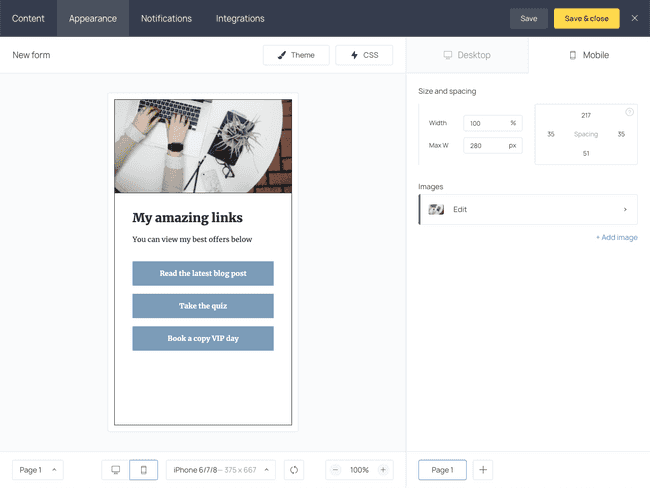650x488 pixels.
Task: Select the 'My amazing links' heading
Action: click(x=187, y=217)
